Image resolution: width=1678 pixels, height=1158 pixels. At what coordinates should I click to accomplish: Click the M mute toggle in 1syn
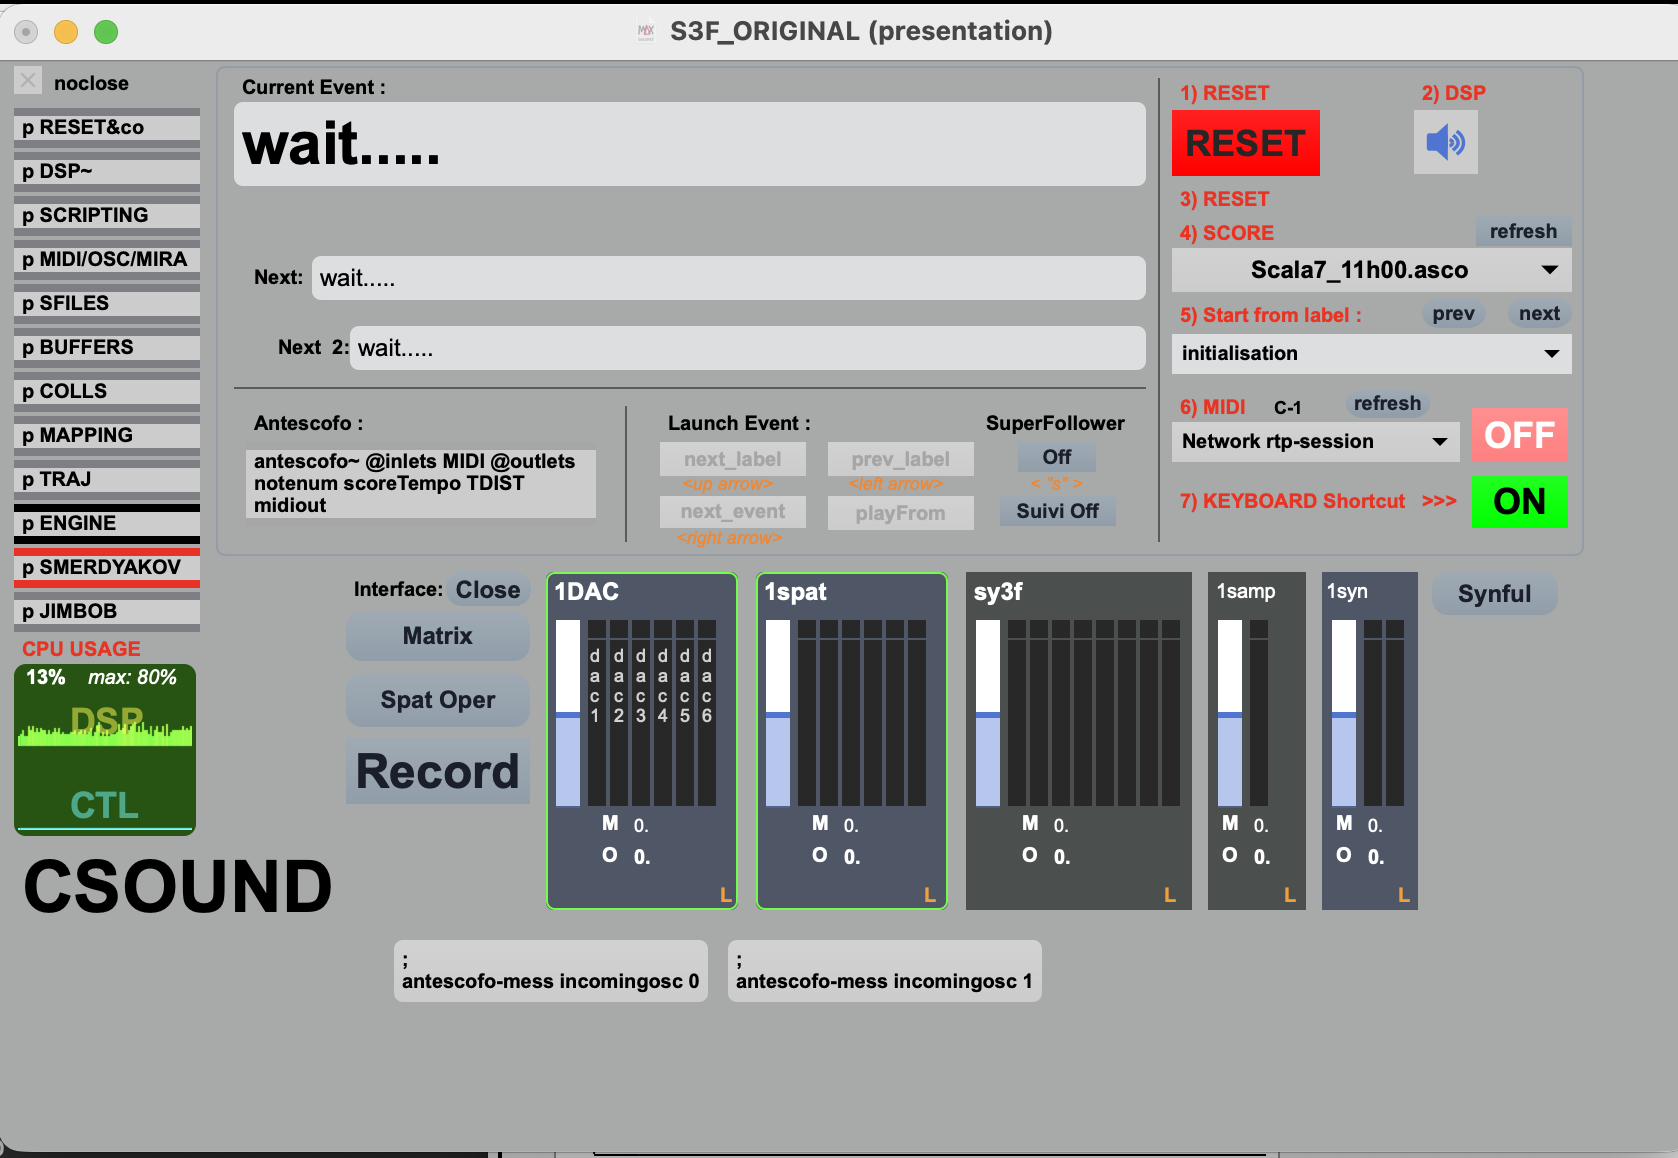(x=1344, y=823)
